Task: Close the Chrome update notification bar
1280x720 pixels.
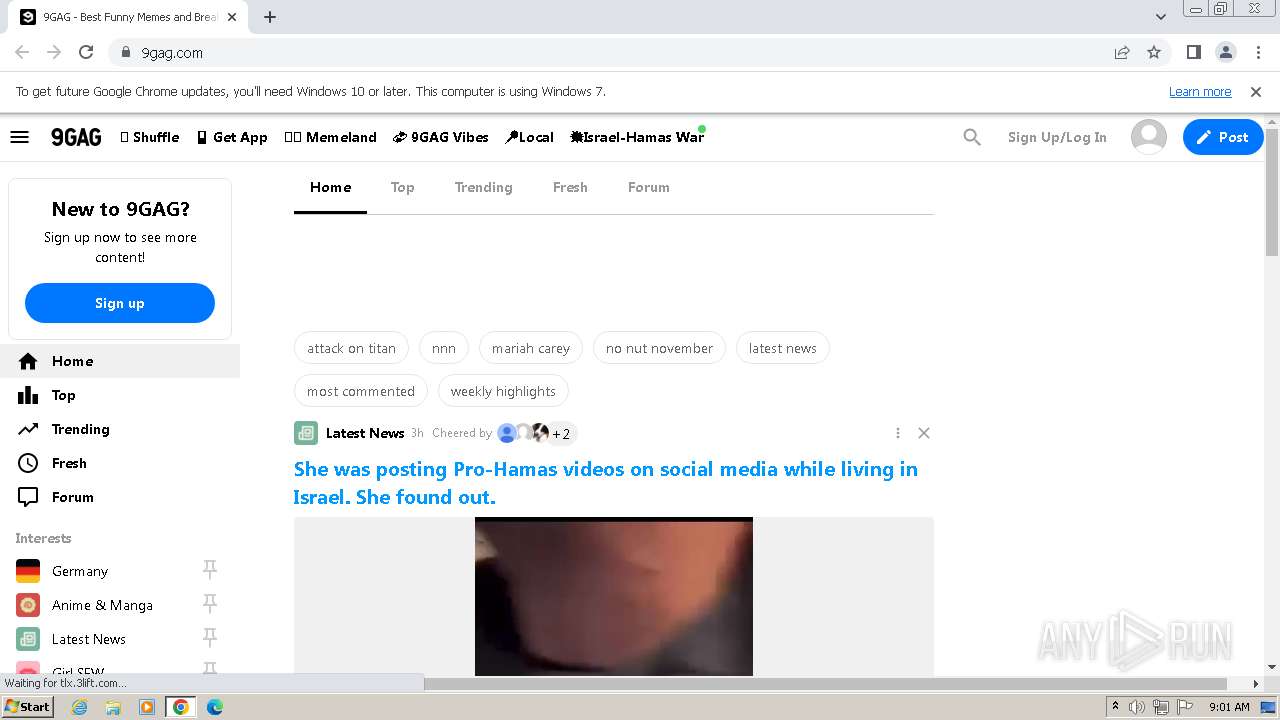Action: (x=1256, y=91)
